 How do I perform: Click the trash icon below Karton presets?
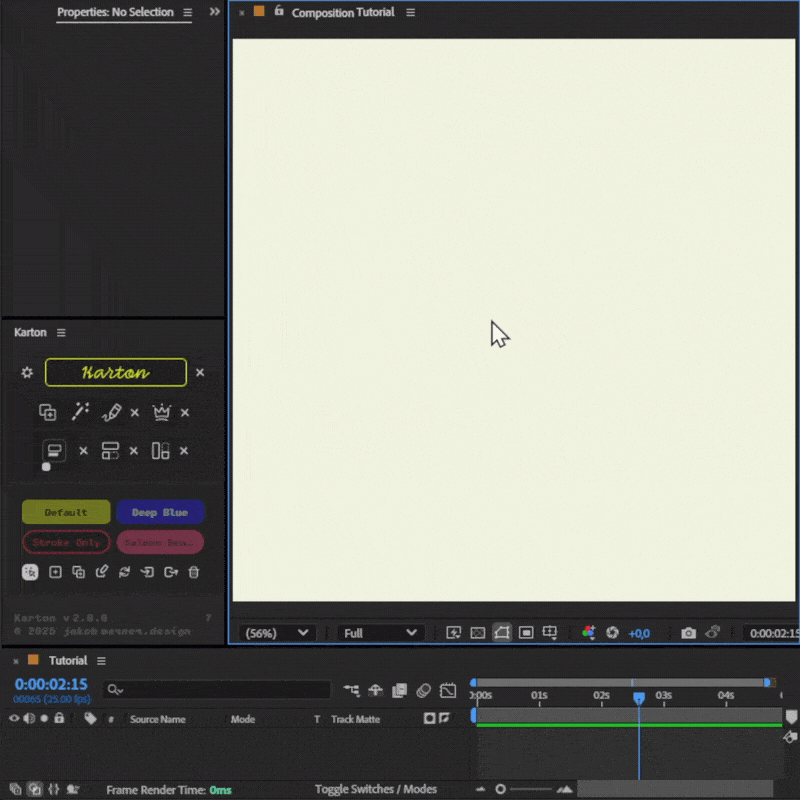pos(194,572)
